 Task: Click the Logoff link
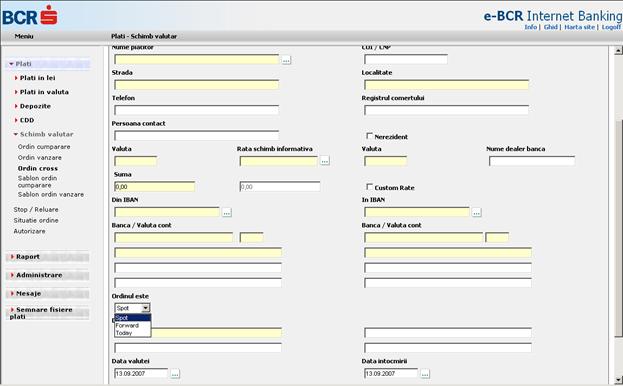tap(611, 27)
